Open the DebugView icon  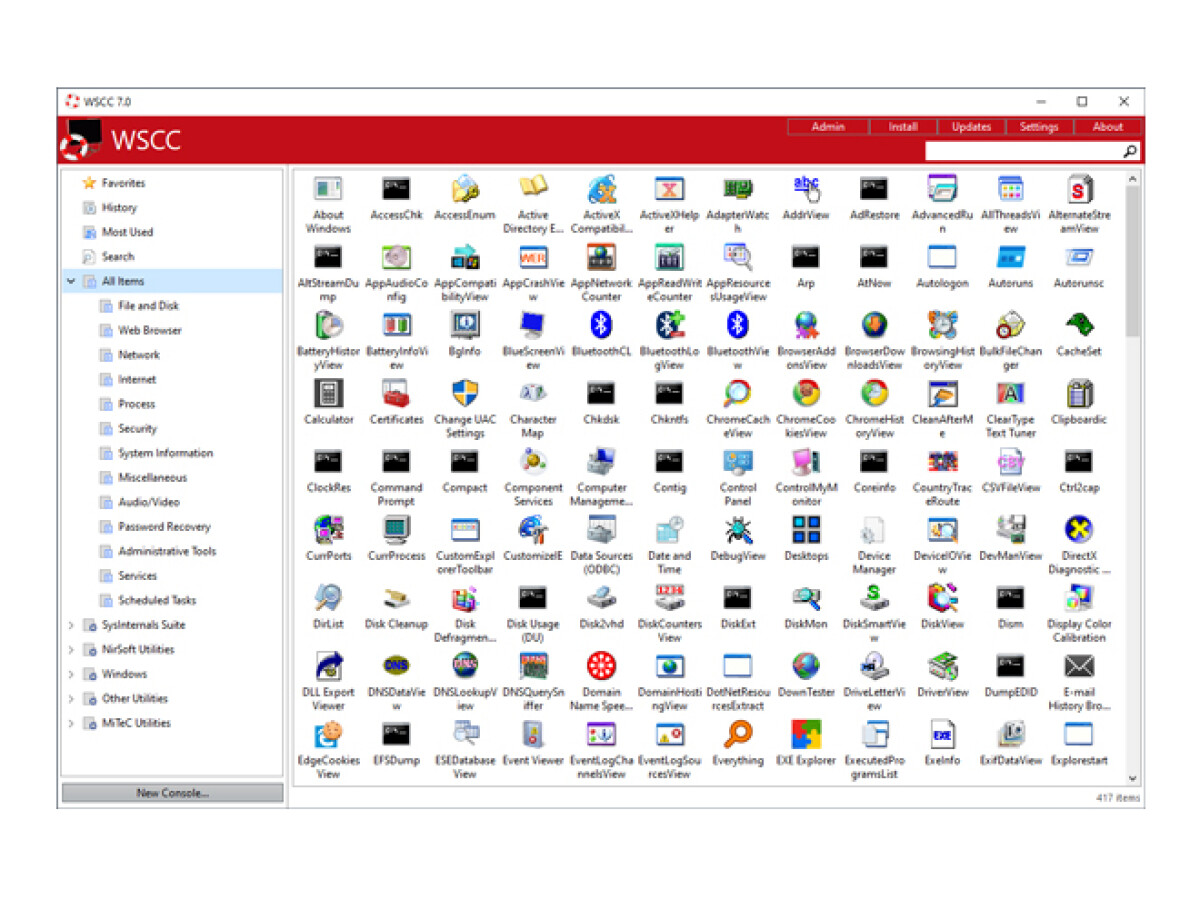point(738,529)
